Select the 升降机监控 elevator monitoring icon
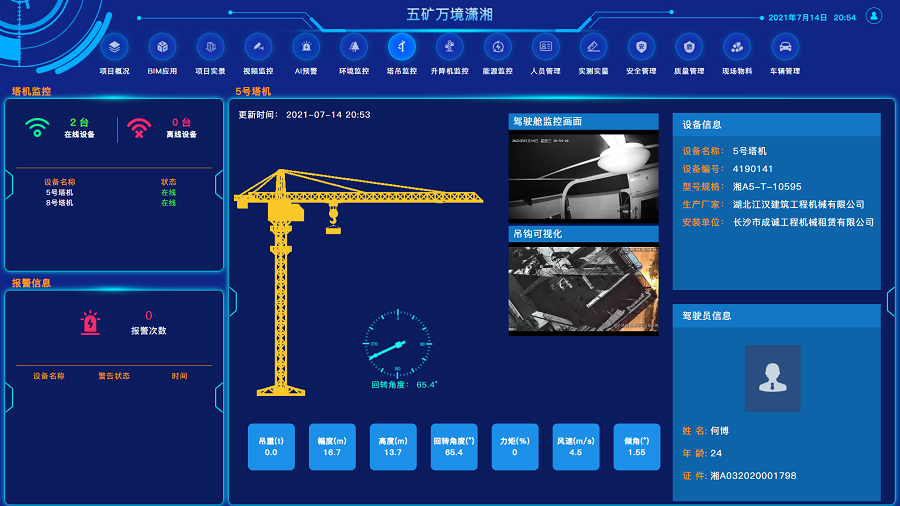 449,47
